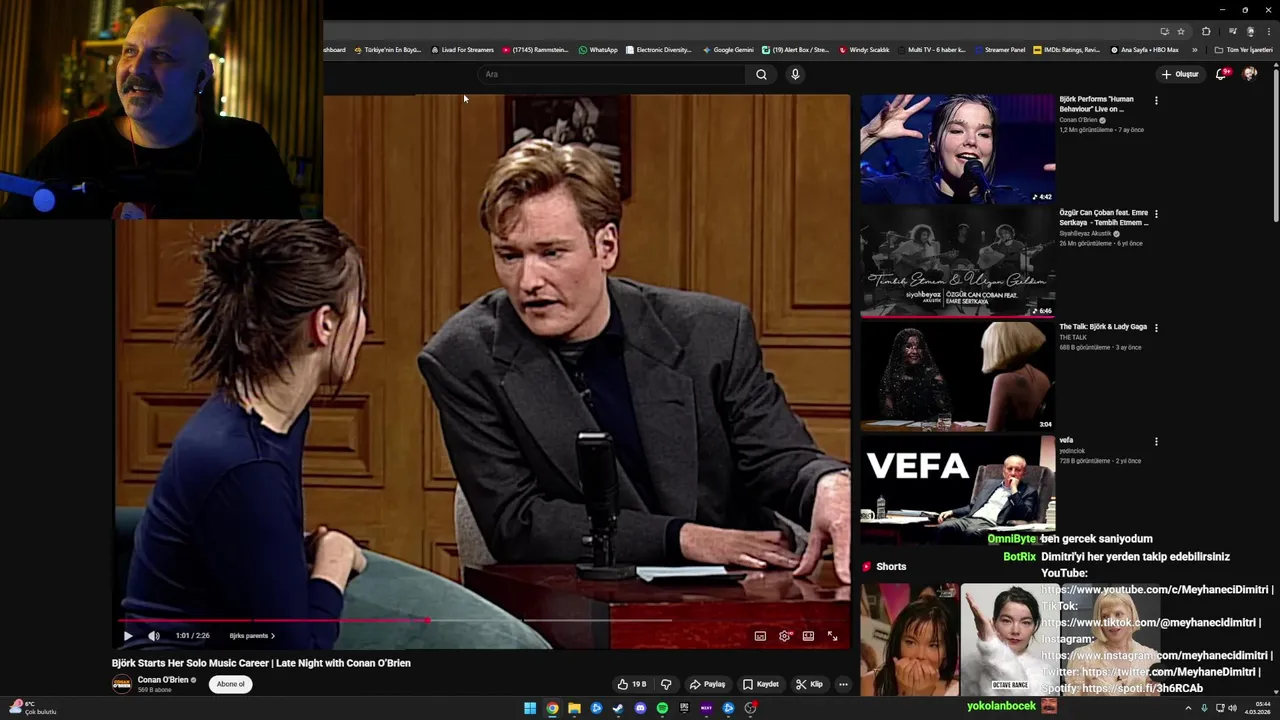Open the YouTube notifications bell
Screen dimensions: 1280x720
1221,74
